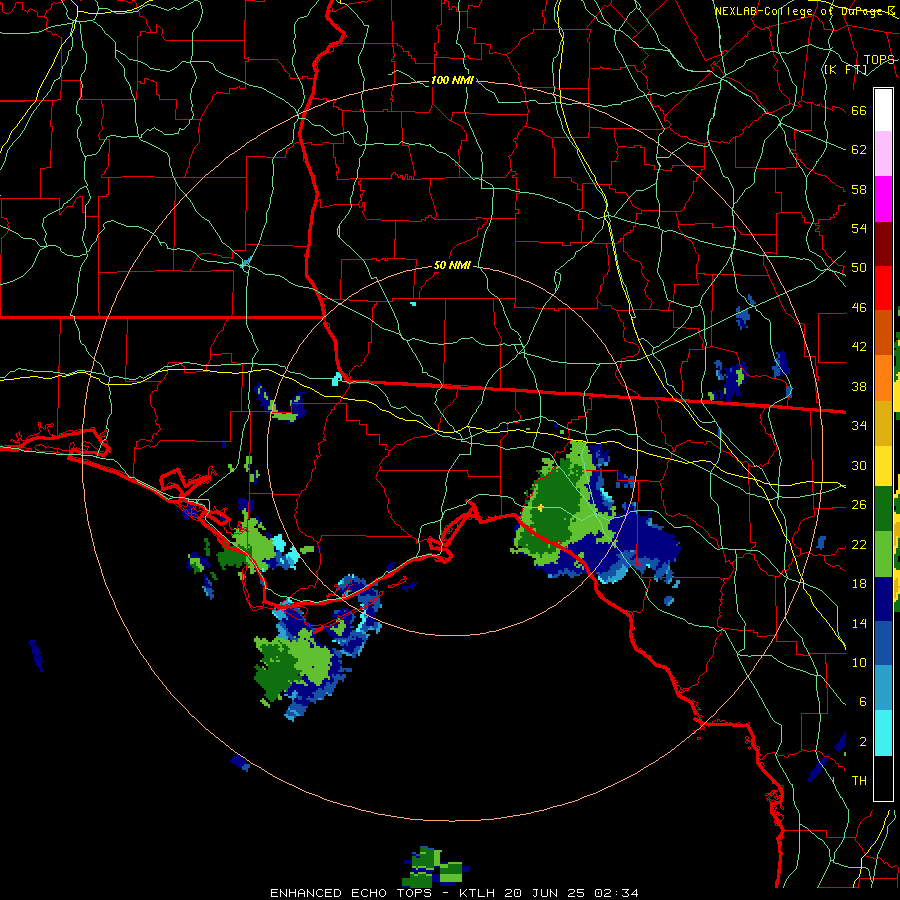Click legend value 26

[859, 505]
